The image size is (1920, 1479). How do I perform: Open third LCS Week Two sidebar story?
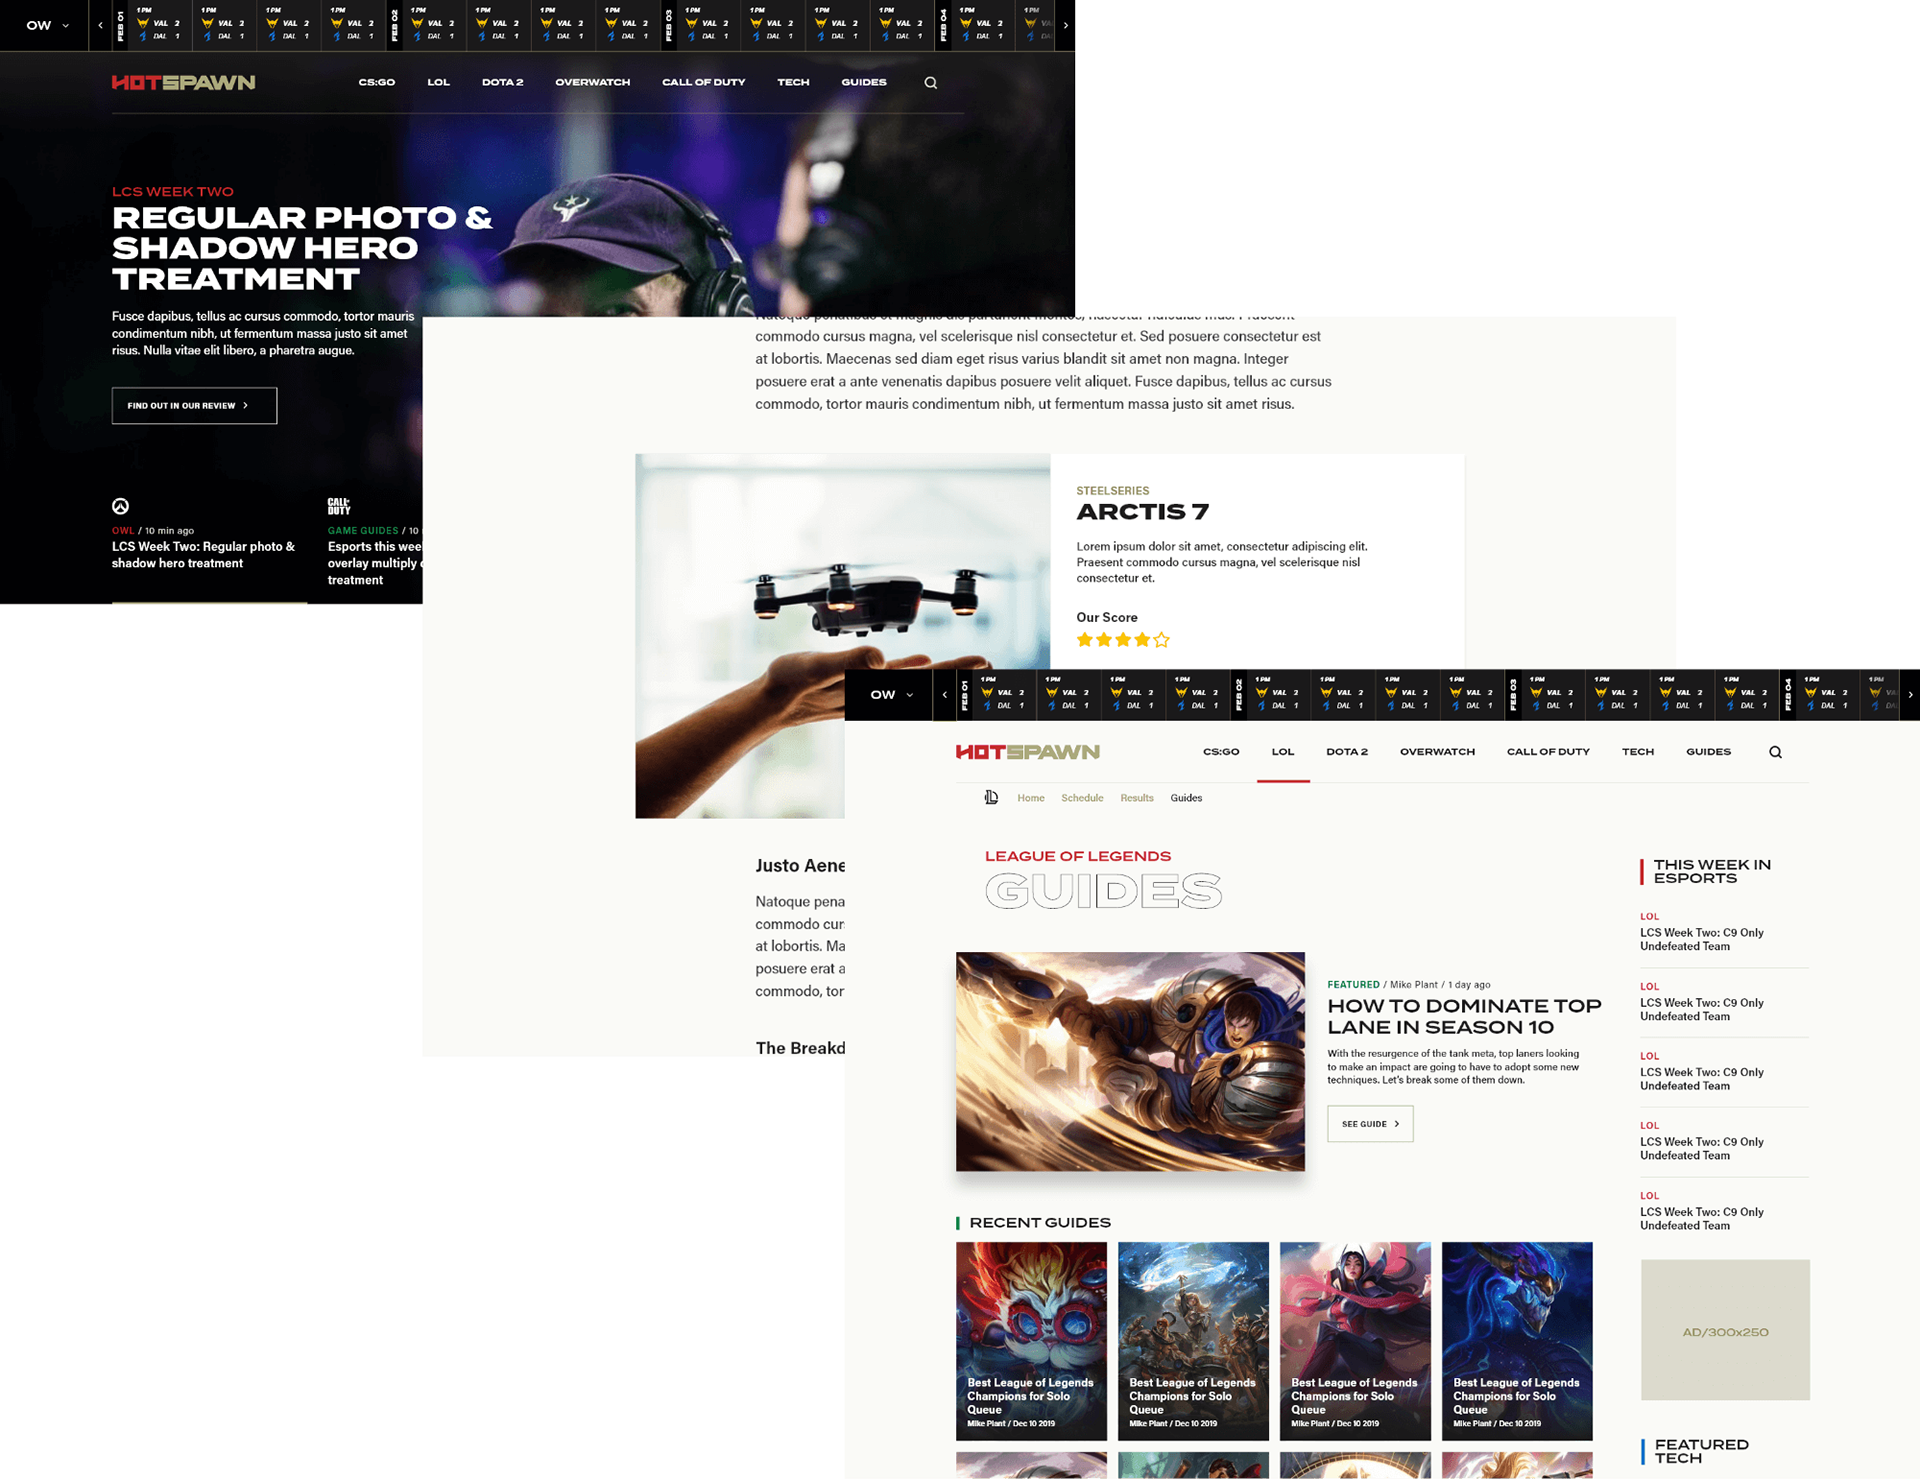[1701, 1079]
